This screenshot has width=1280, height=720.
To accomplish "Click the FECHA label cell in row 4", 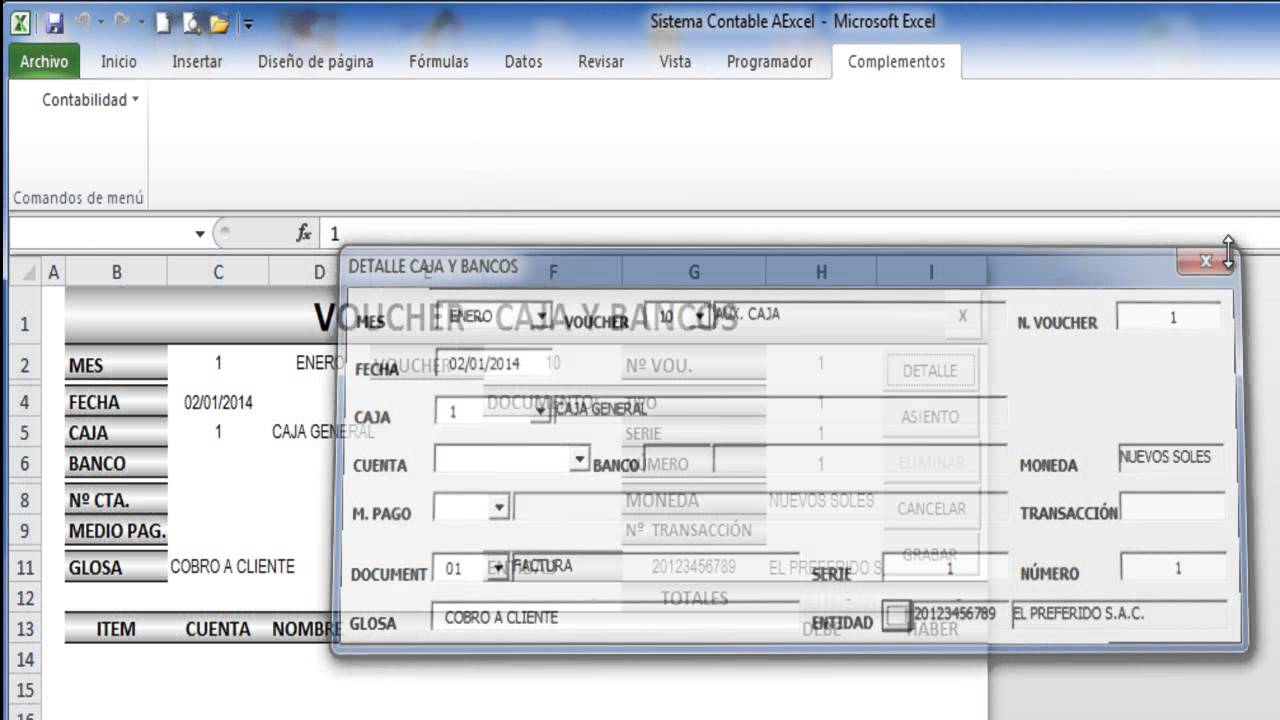I will pyautogui.click(x=117, y=403).
